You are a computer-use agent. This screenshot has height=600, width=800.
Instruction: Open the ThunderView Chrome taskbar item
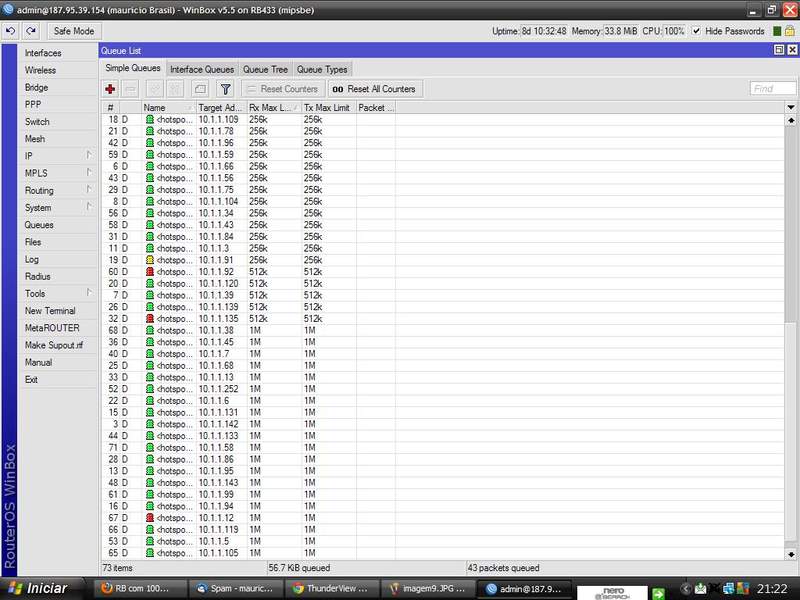point(331,589)
